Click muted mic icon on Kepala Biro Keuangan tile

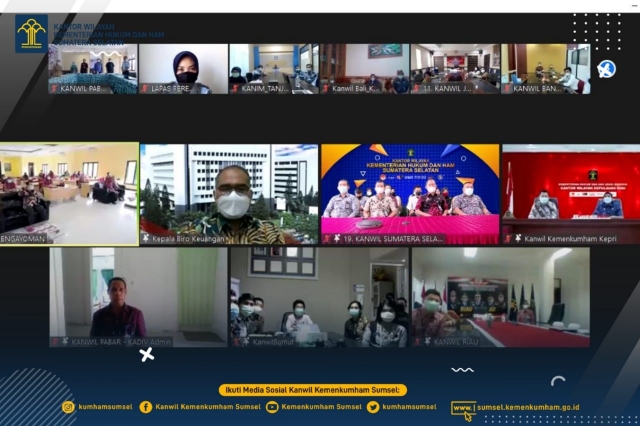146,238
